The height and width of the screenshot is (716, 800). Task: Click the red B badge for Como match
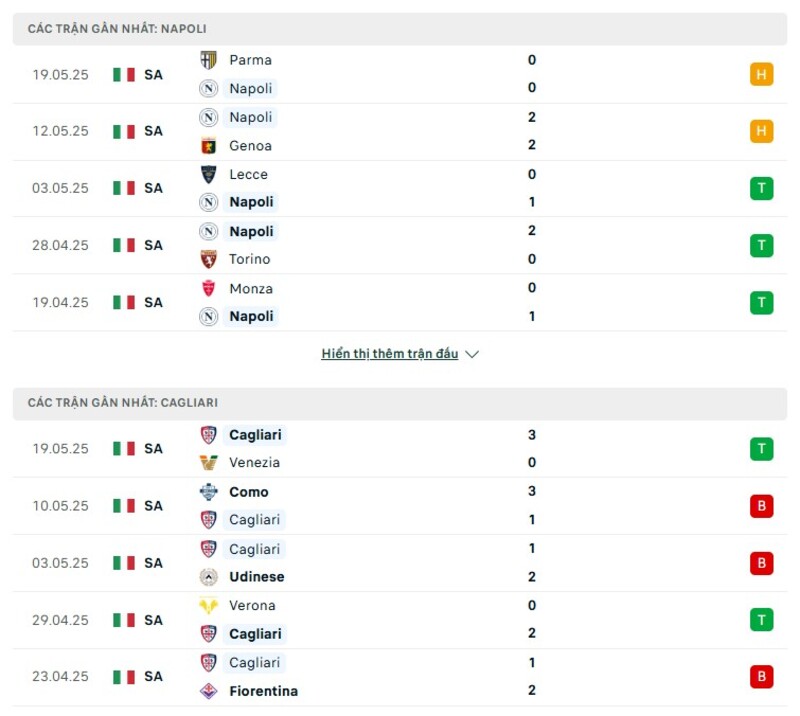point(761,506)
